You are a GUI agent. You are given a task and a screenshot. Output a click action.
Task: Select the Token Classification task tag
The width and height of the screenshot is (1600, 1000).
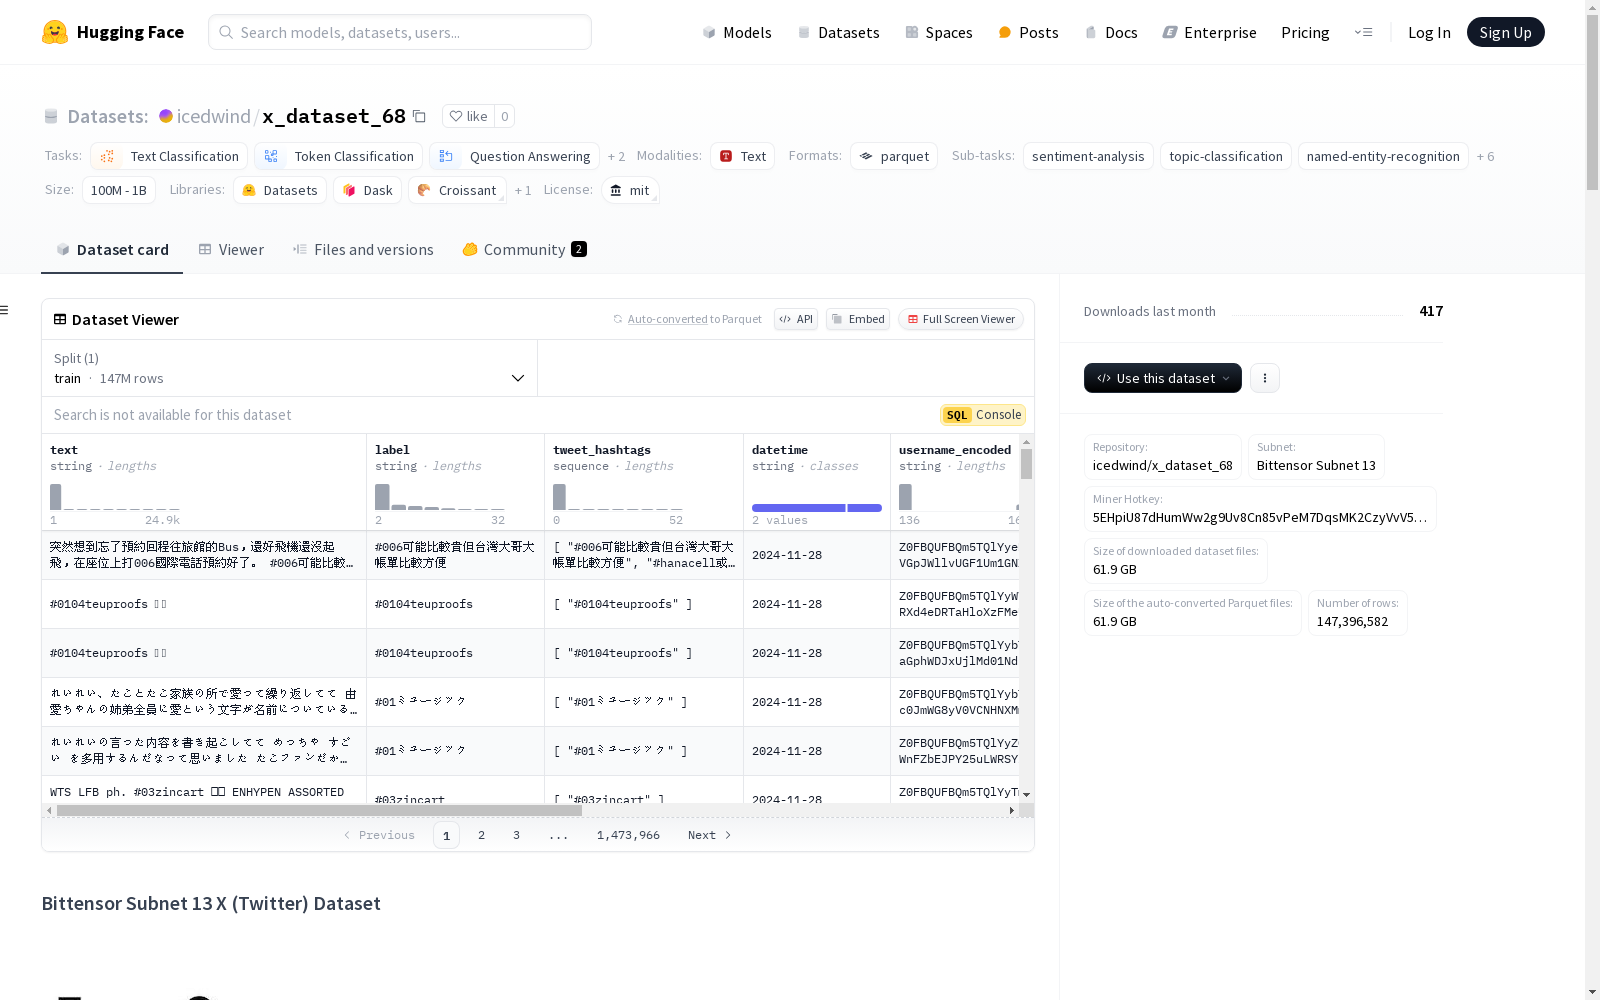point(340,156)
